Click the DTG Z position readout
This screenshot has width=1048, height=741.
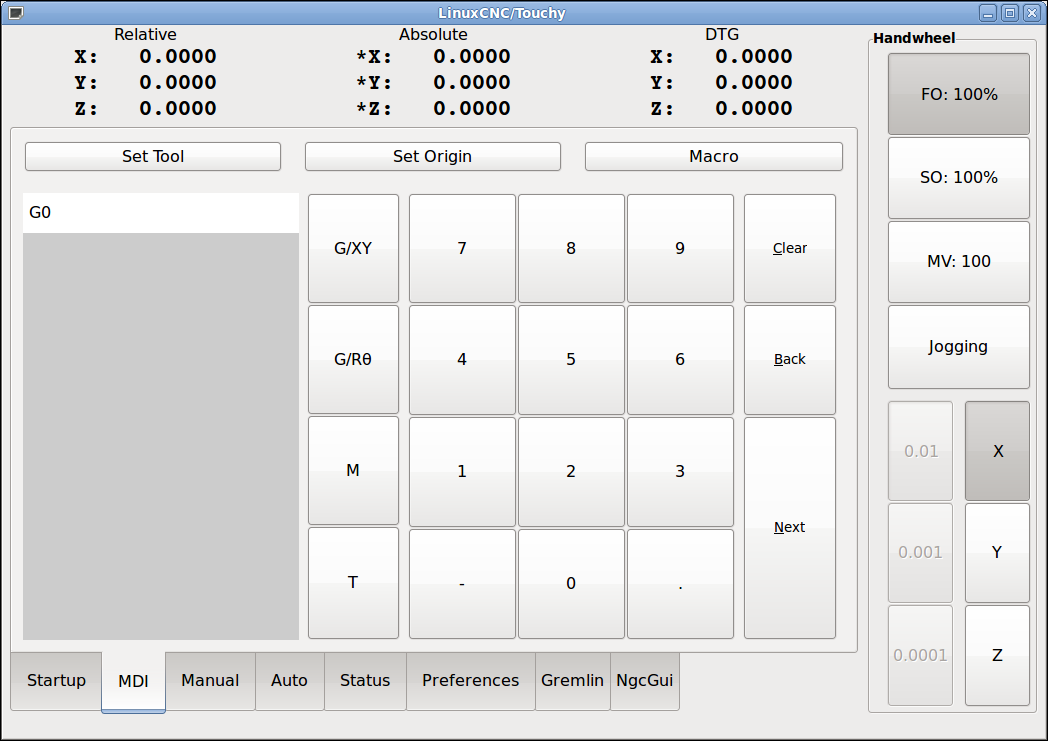coord(722,109)
